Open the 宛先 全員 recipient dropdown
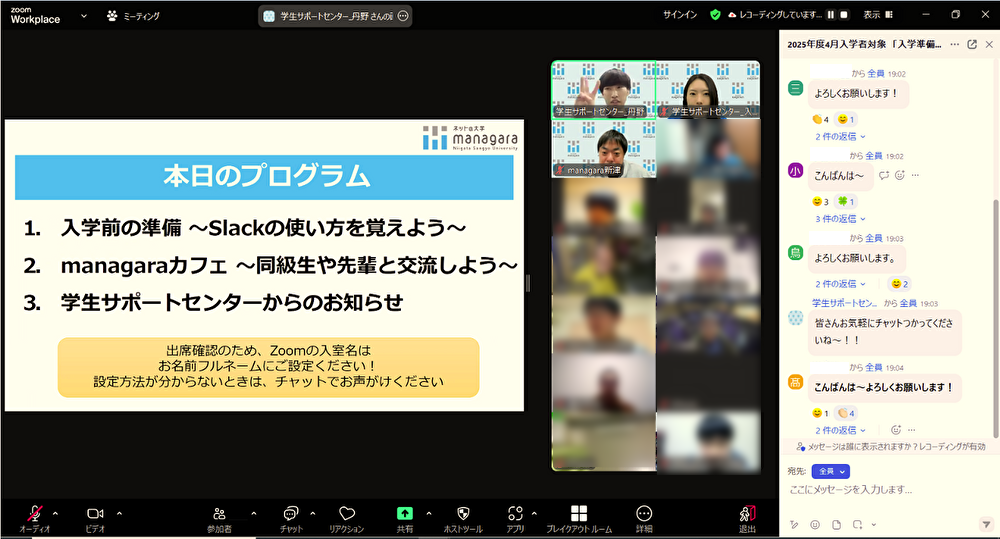The width and height of the screenshot is (1000, 539). pyautogui.click(x=831, y=471)
